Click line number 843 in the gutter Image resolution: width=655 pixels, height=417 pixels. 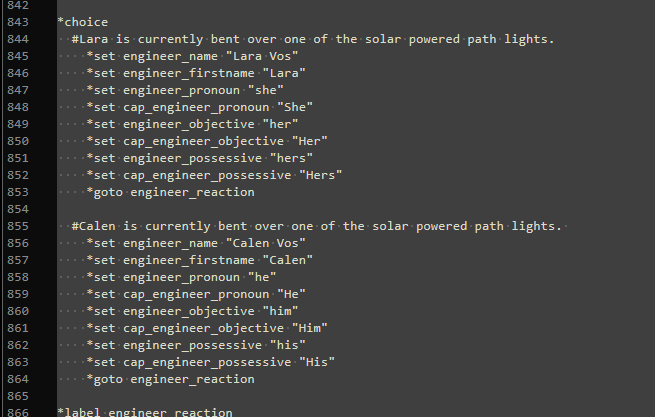pyautogui.click(x=16, y=21)
